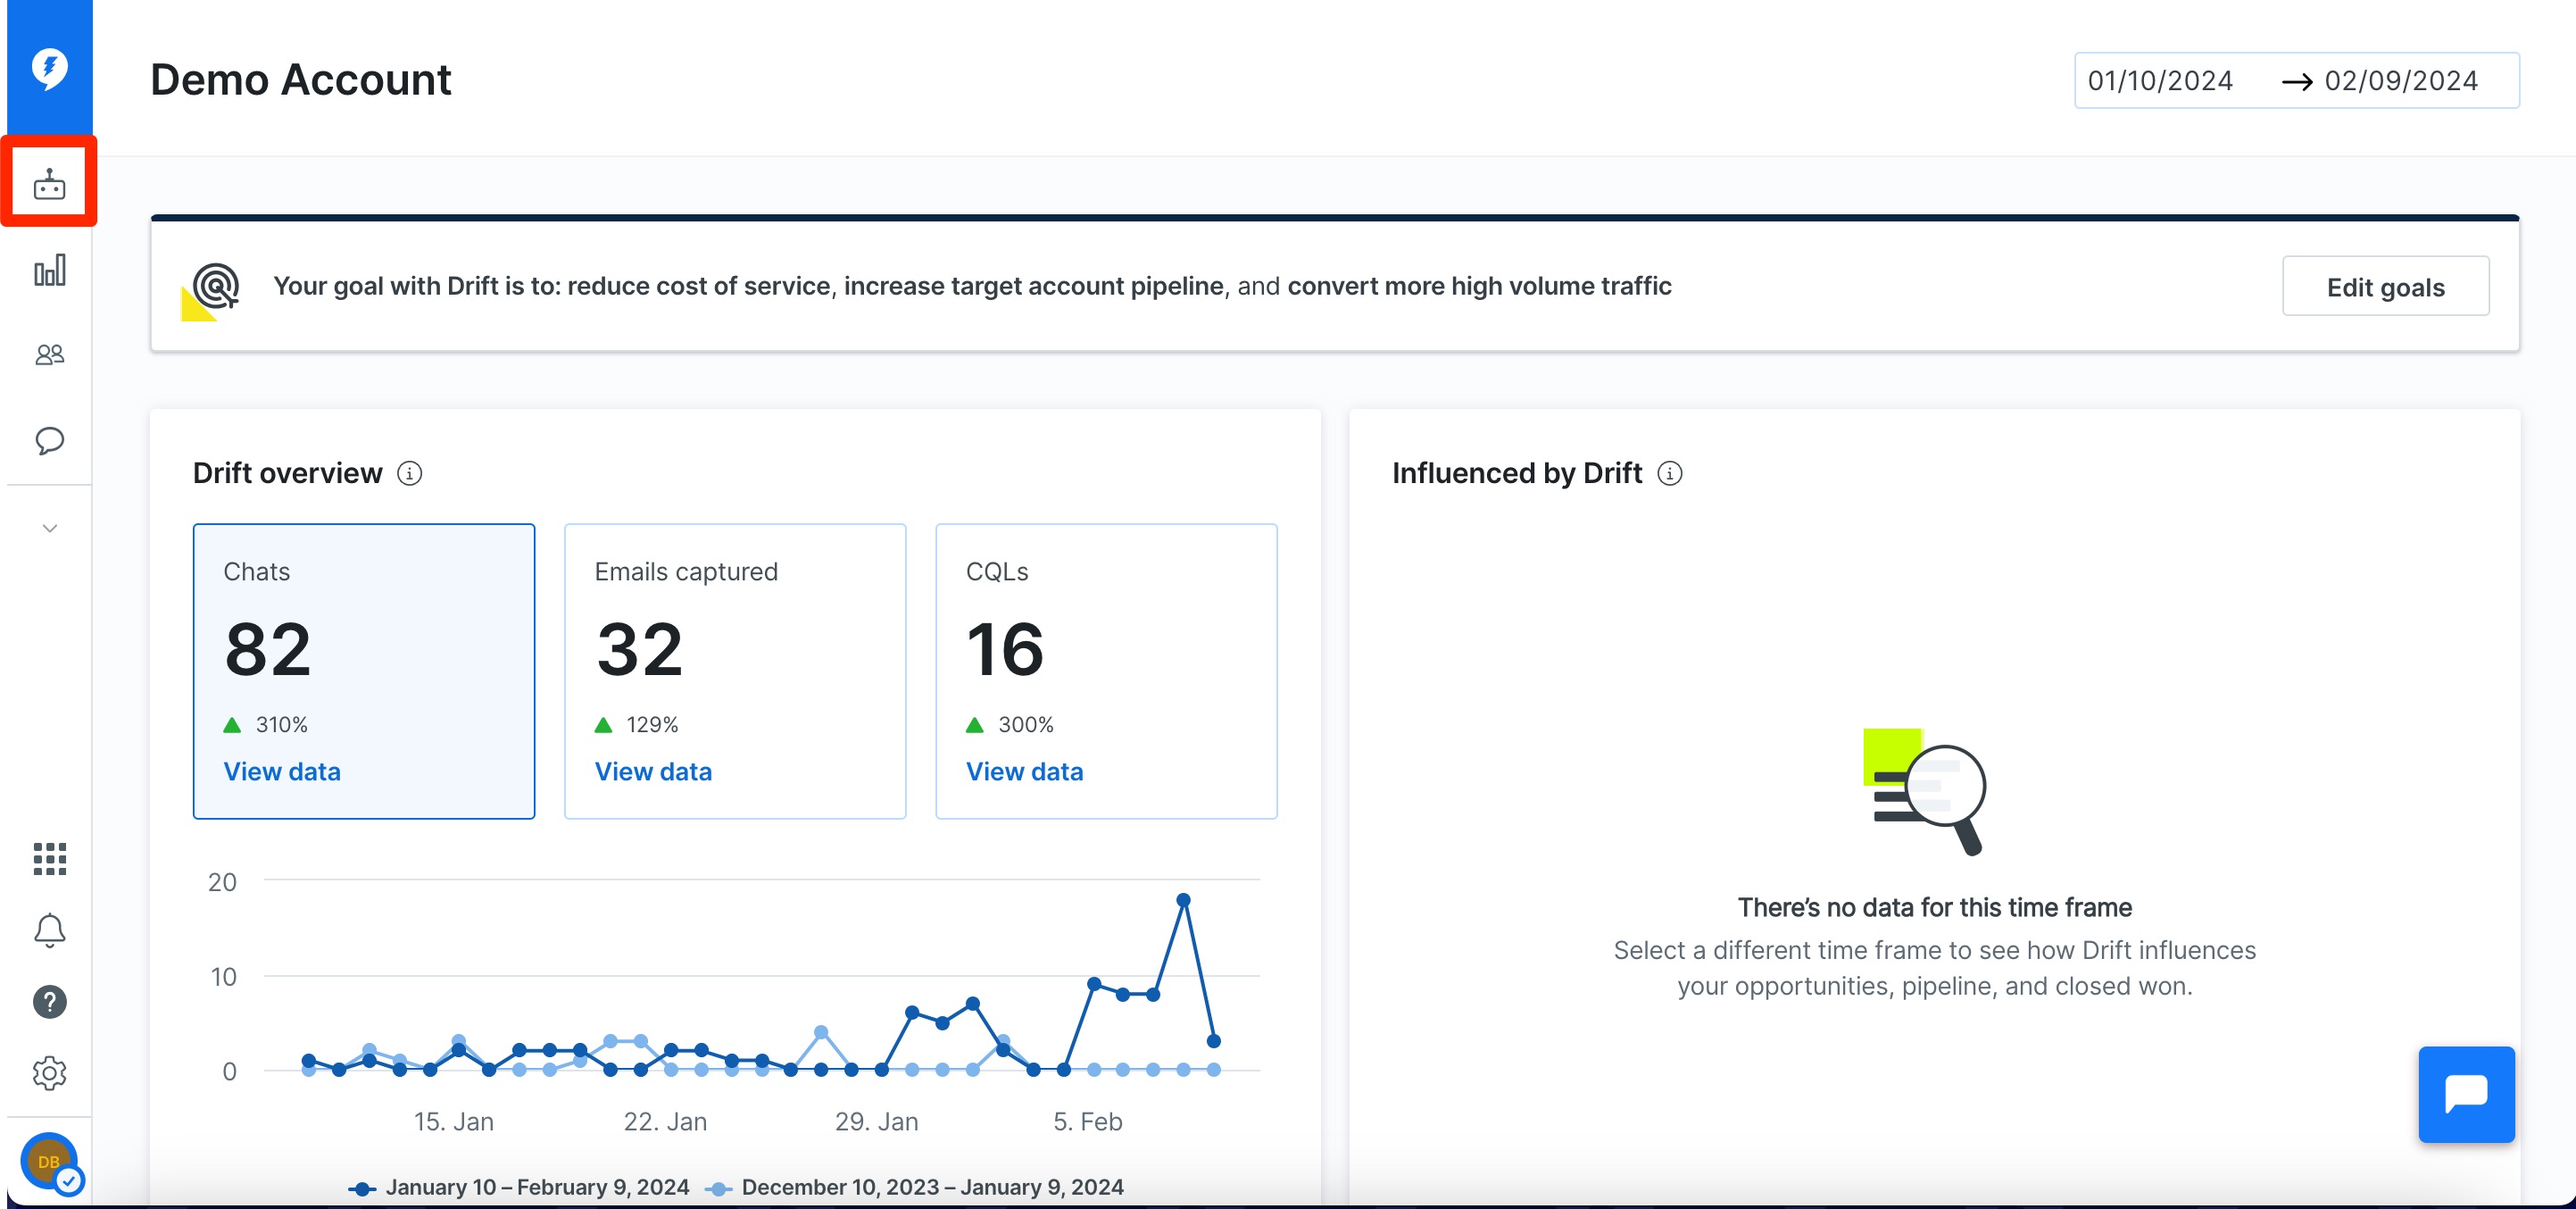Select the Chats metric card
This screenshot has height=1209, width=2576.
[364, 671]
